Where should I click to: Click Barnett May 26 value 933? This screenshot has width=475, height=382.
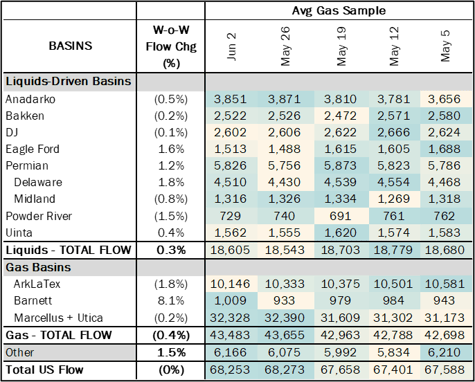click(x=284, y=301)
